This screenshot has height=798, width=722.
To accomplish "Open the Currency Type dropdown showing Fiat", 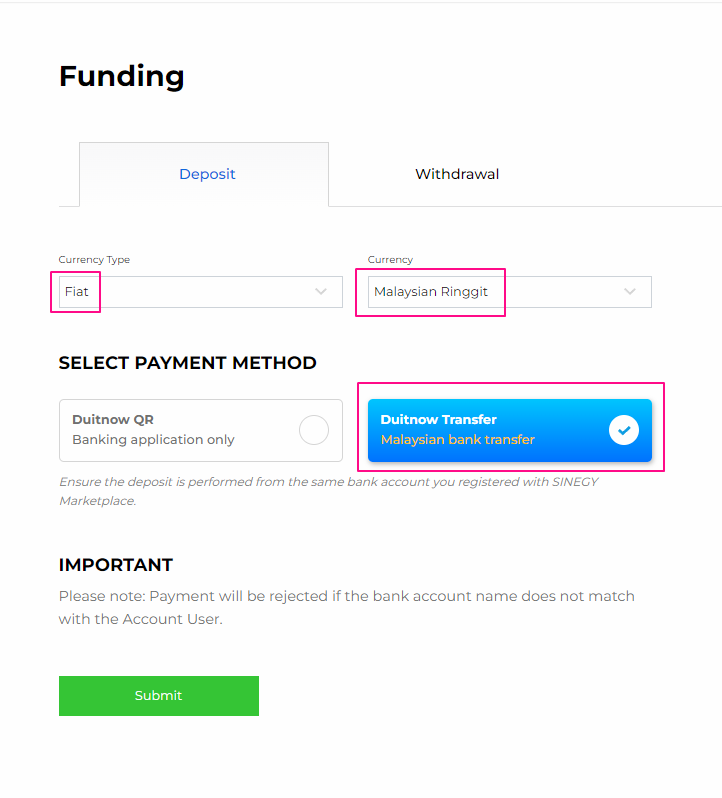I will coord(201,292).
